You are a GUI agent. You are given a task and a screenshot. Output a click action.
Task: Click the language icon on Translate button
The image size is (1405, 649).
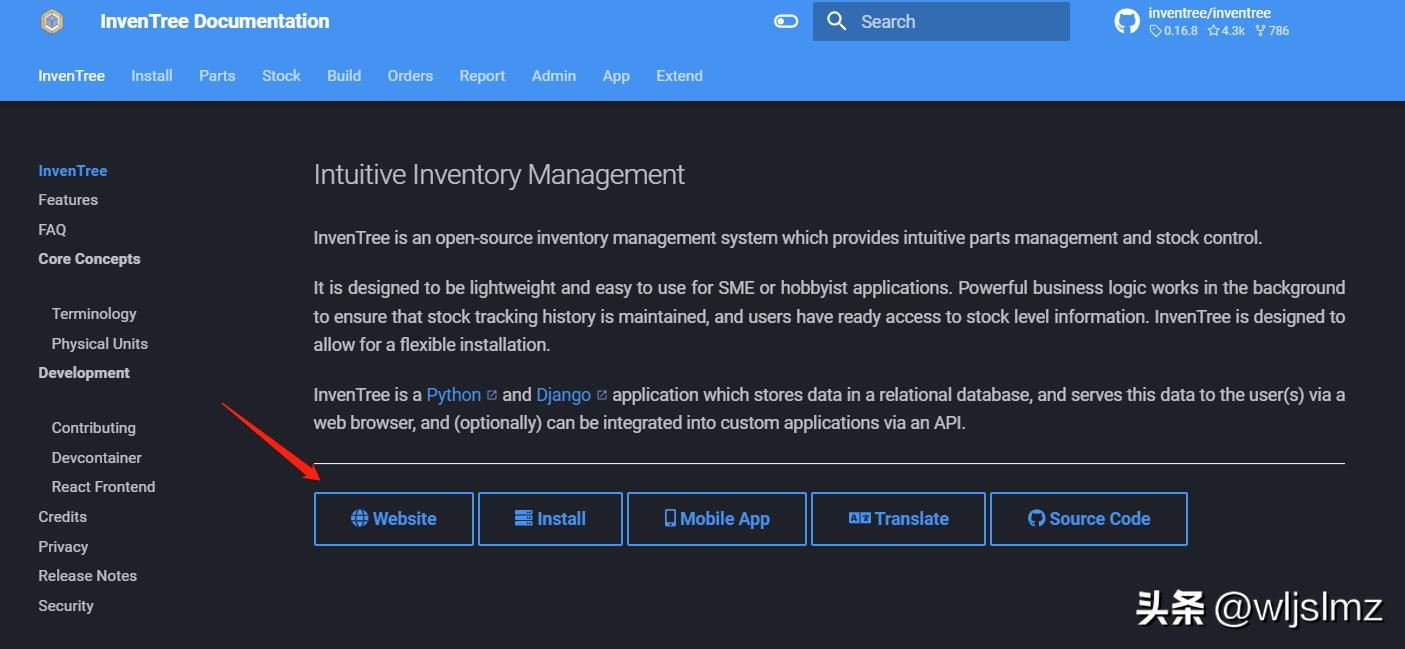(x=859, y=519)
